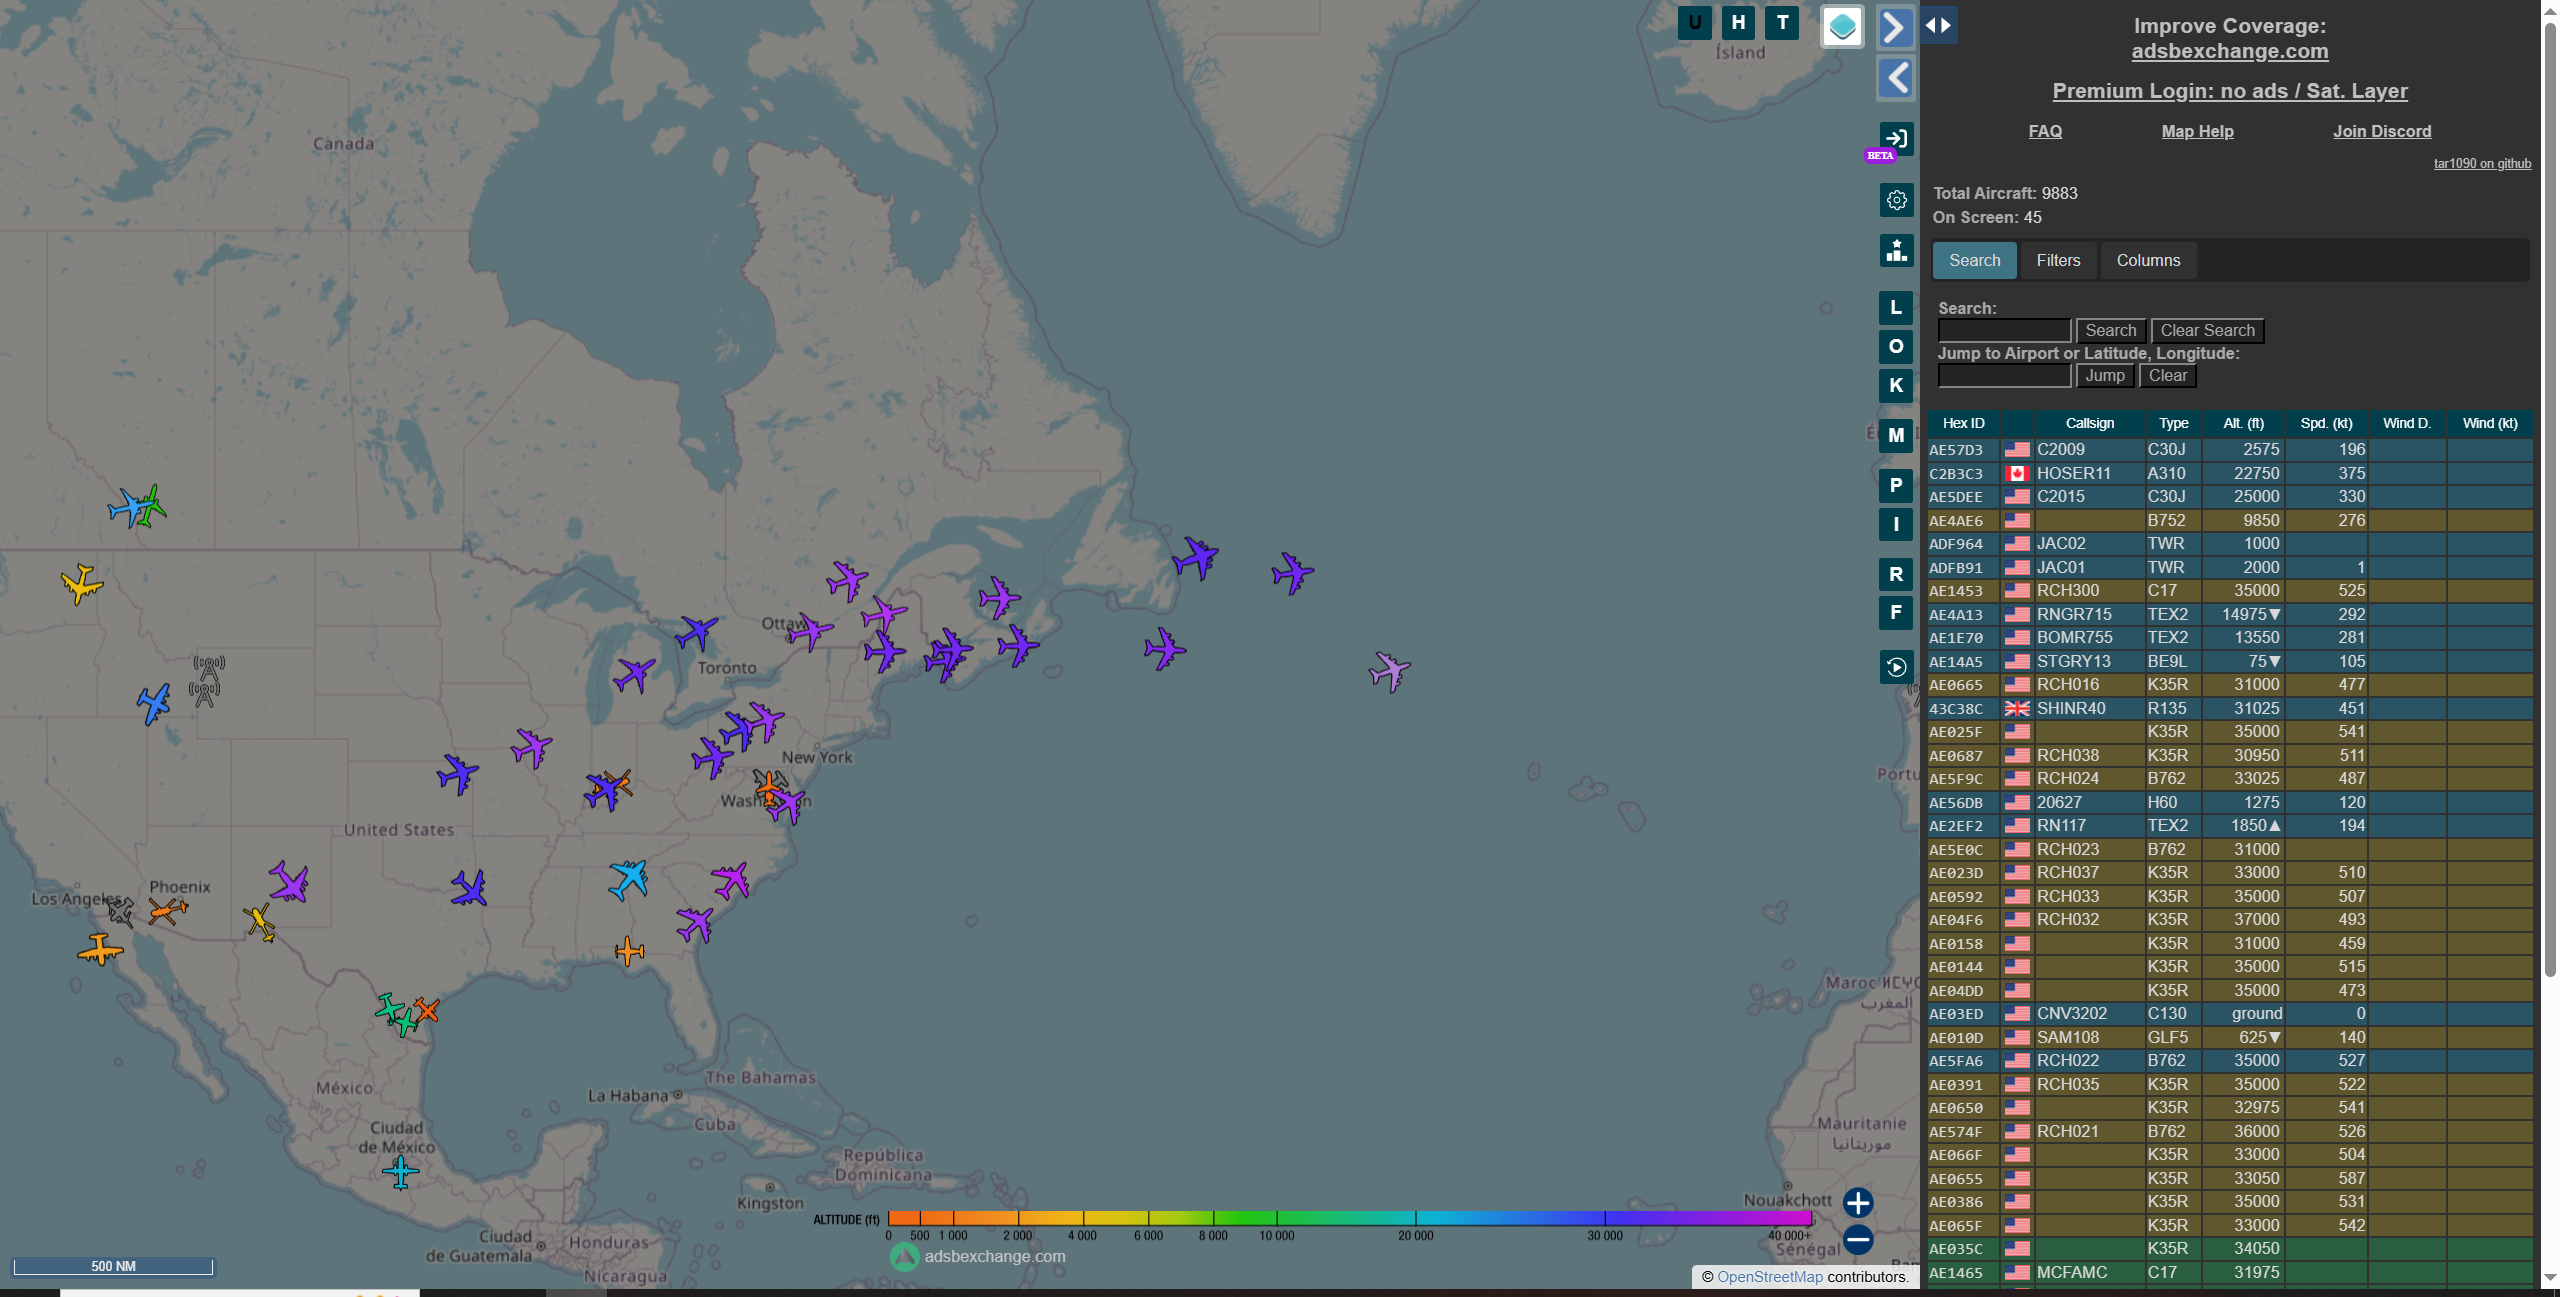Select the yellow aircraft in northwest US
Viewport: 2560px width, 1297px height.
82,583
